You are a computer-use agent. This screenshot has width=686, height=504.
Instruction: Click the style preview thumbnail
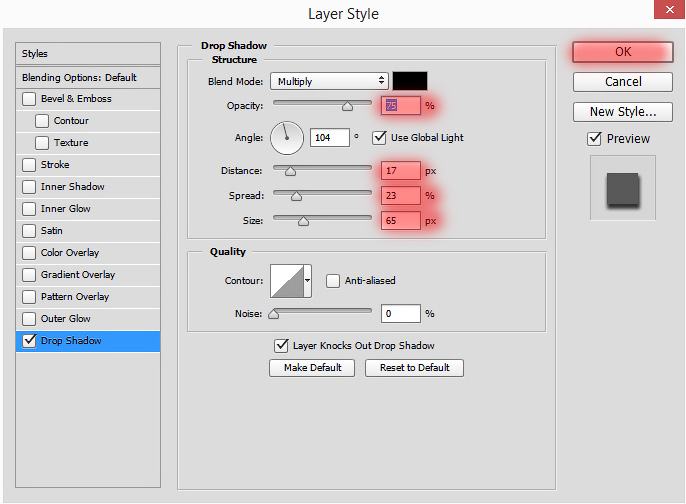pyautogui.click(x=623, y=188)
